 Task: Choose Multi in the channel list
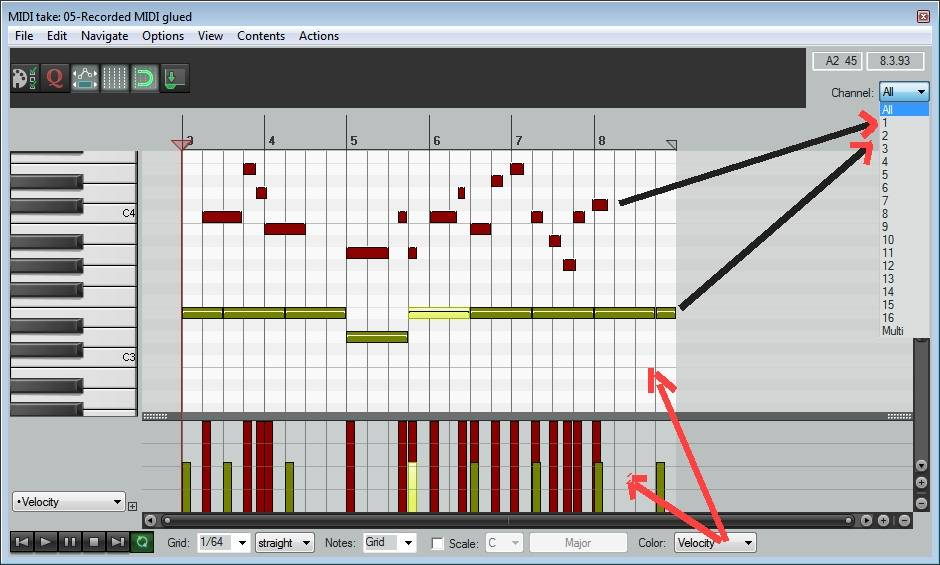(x=904, y=331)
